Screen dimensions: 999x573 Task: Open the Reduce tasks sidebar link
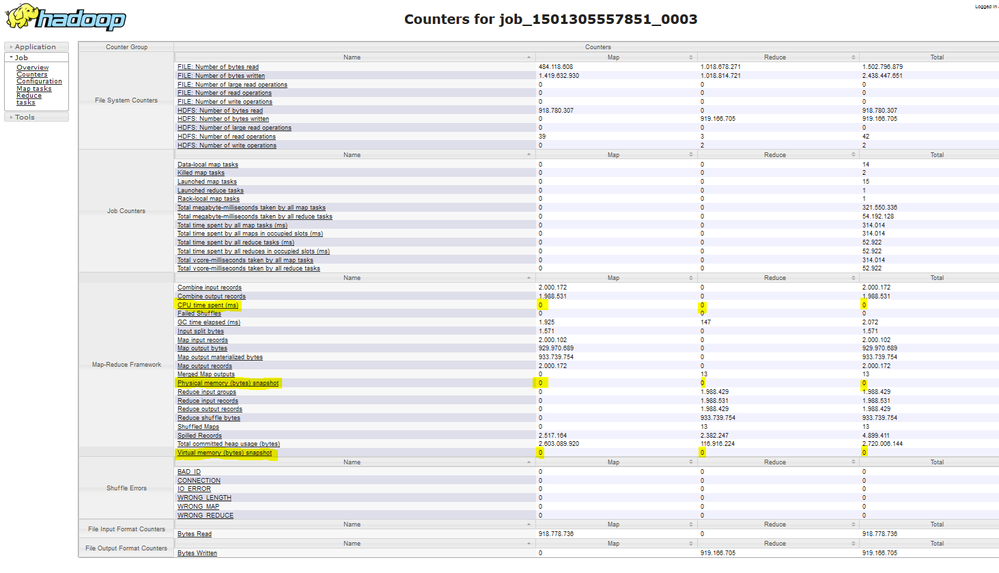tap(29, 99)
